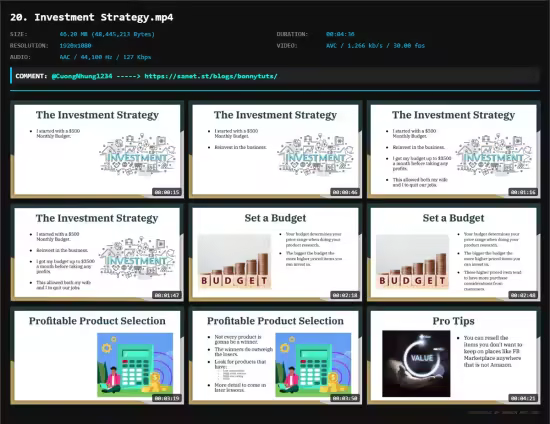Screen dimensions: 550x424
Task: Open the Set a Budget thumbnail at 00:02:18
Action: pyautogui.click(x=275, y=253)
